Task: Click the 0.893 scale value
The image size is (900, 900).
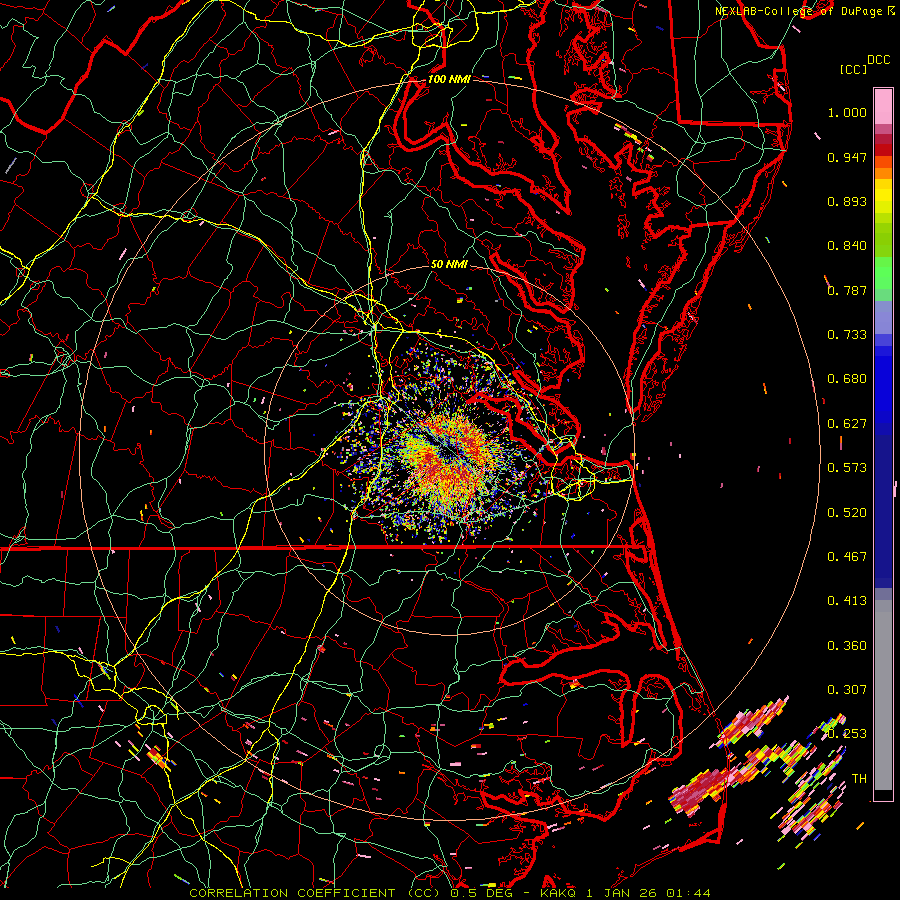Action: (847, 201)
